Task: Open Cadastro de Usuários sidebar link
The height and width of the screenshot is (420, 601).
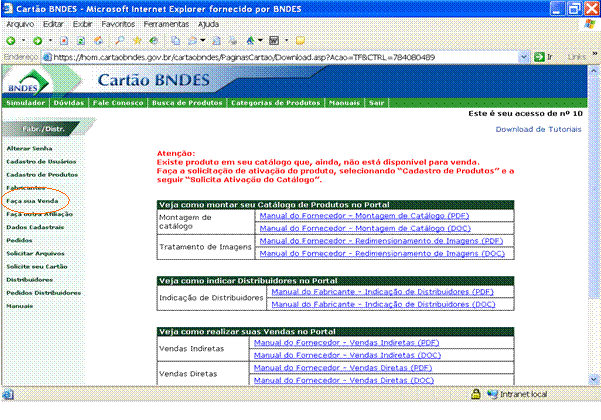Action: pyautogui.click(x=41, y=161)
